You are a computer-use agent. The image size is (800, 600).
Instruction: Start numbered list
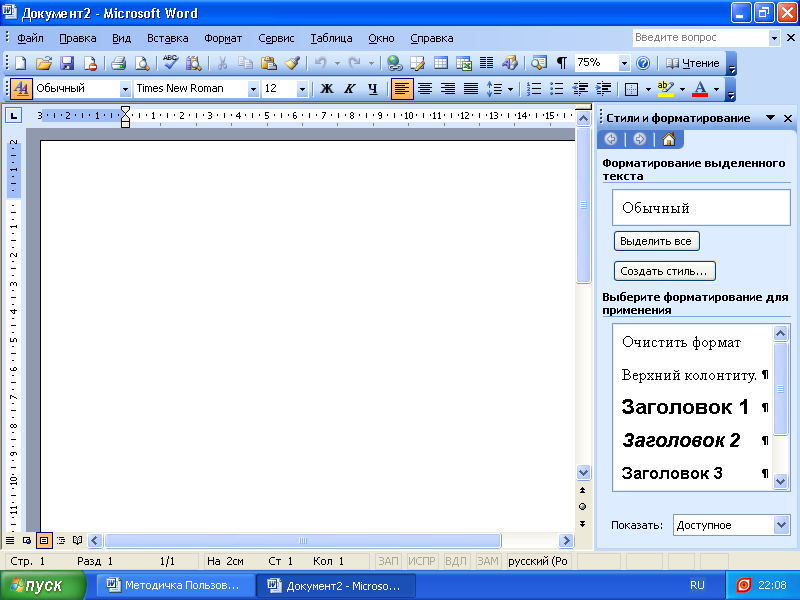(534, 89)
